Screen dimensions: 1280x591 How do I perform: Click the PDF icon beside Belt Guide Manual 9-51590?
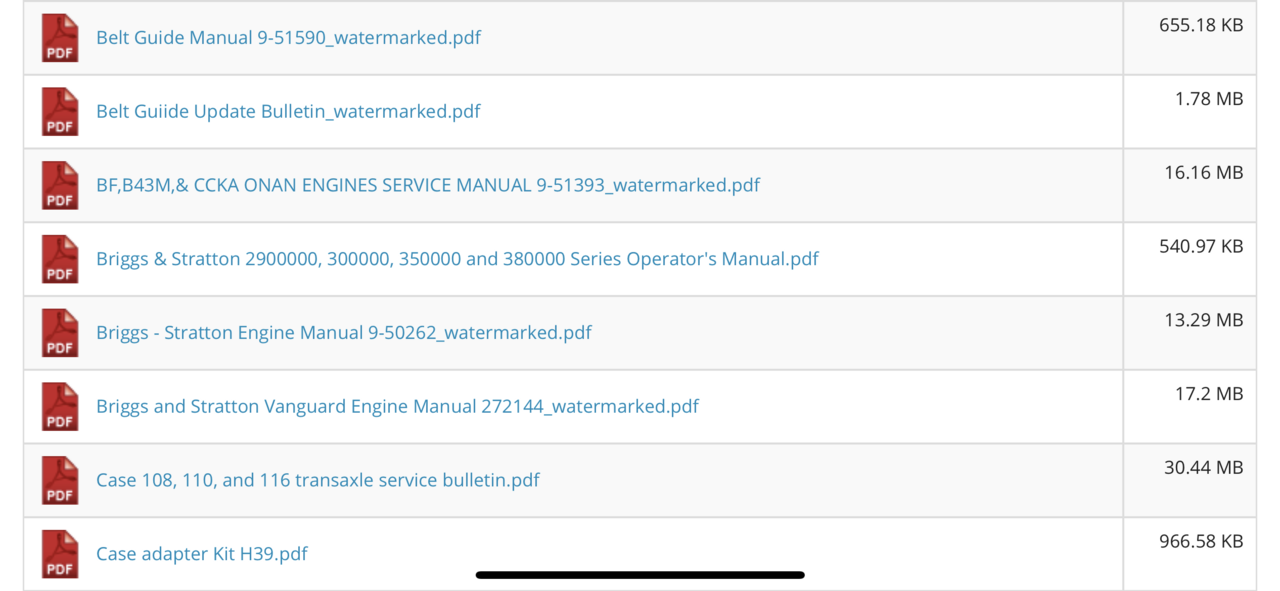(x=60, y=38)
